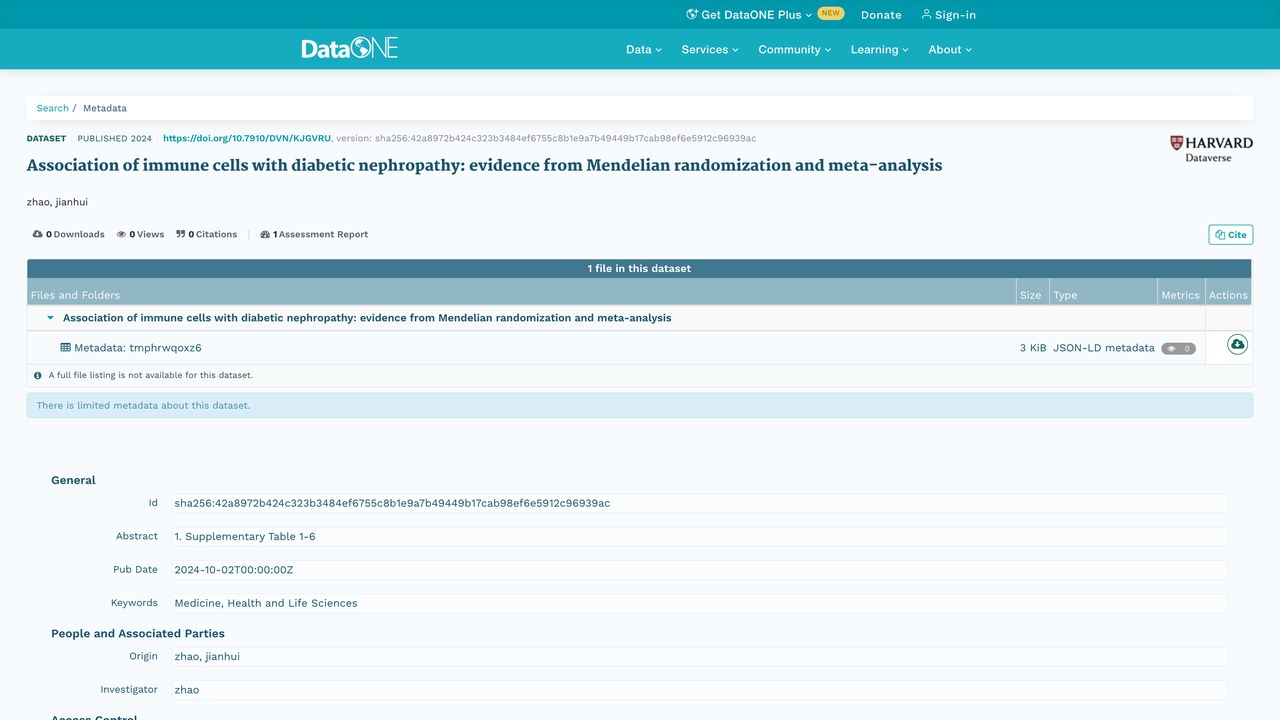This screenshot has height=720, width=1280.
Task: Expand the Services menu
Action: 710,49
